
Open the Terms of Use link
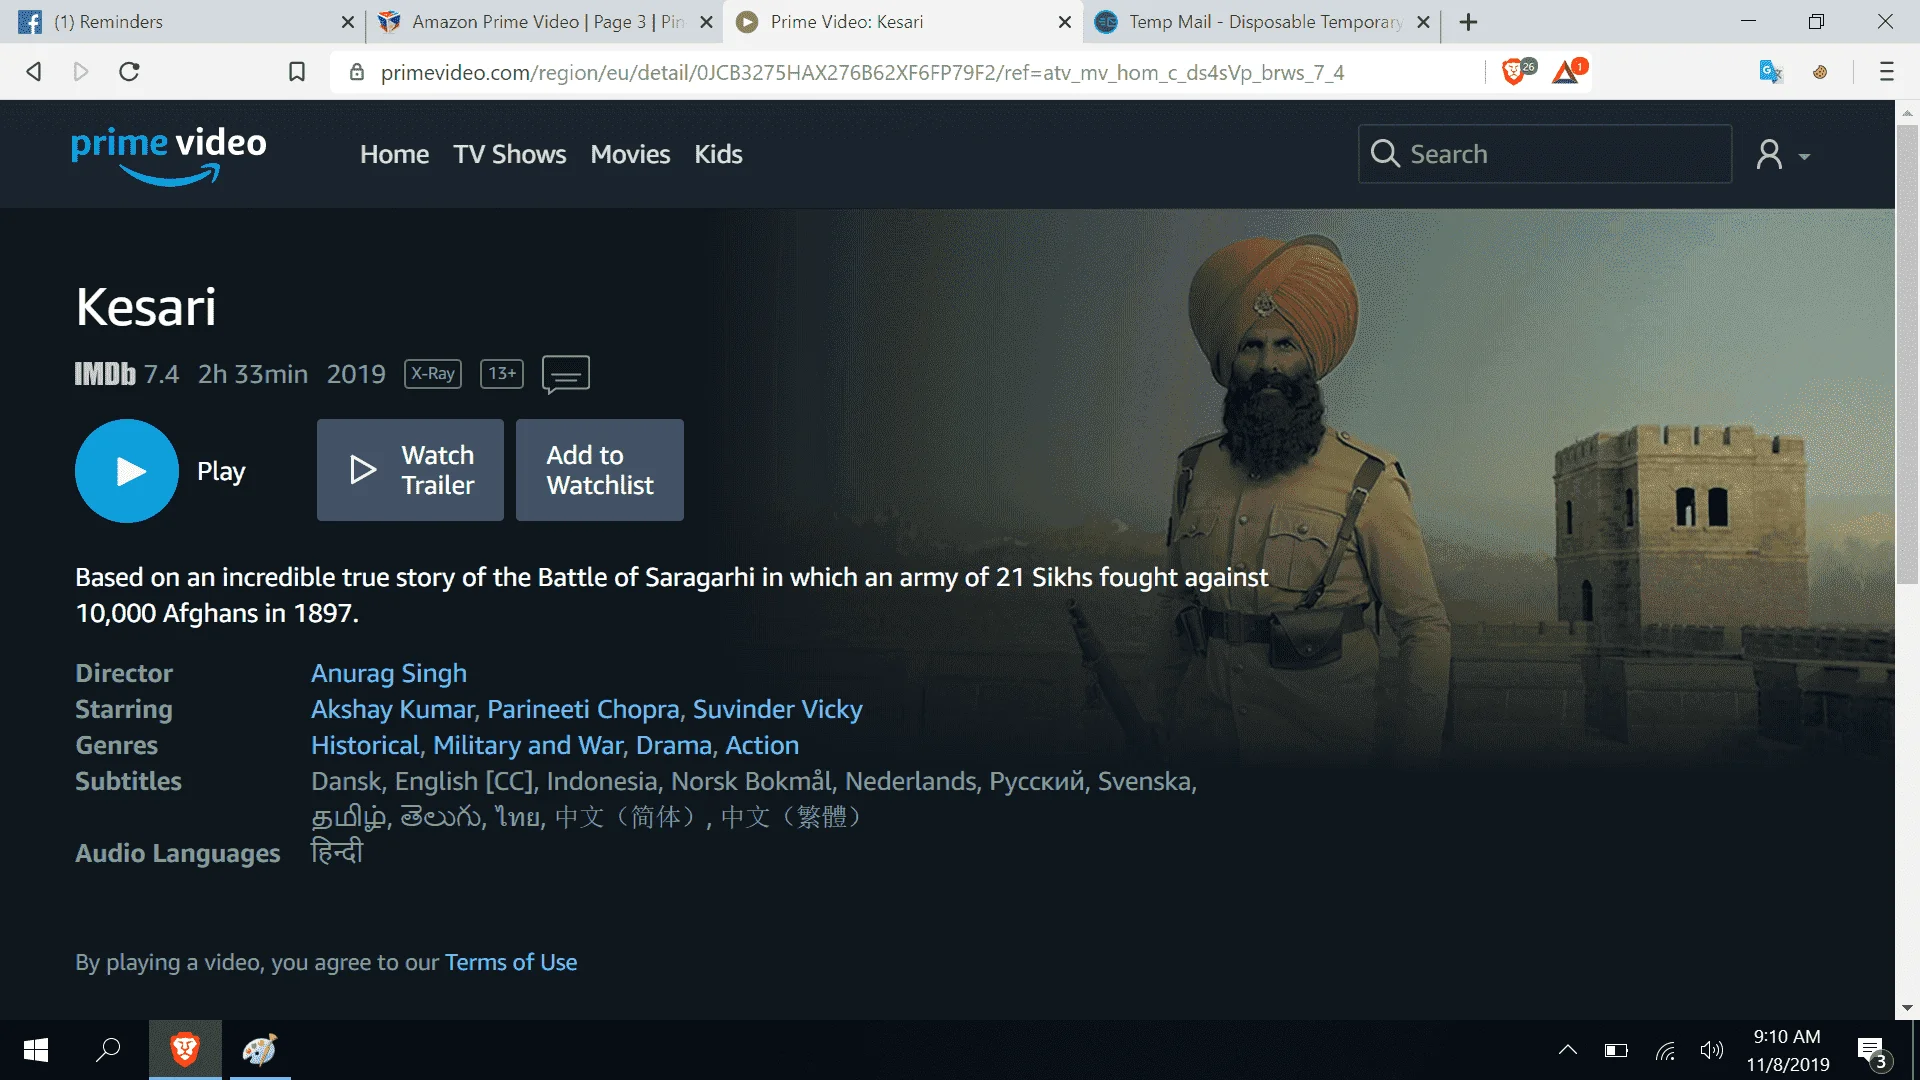pos(511,962)
